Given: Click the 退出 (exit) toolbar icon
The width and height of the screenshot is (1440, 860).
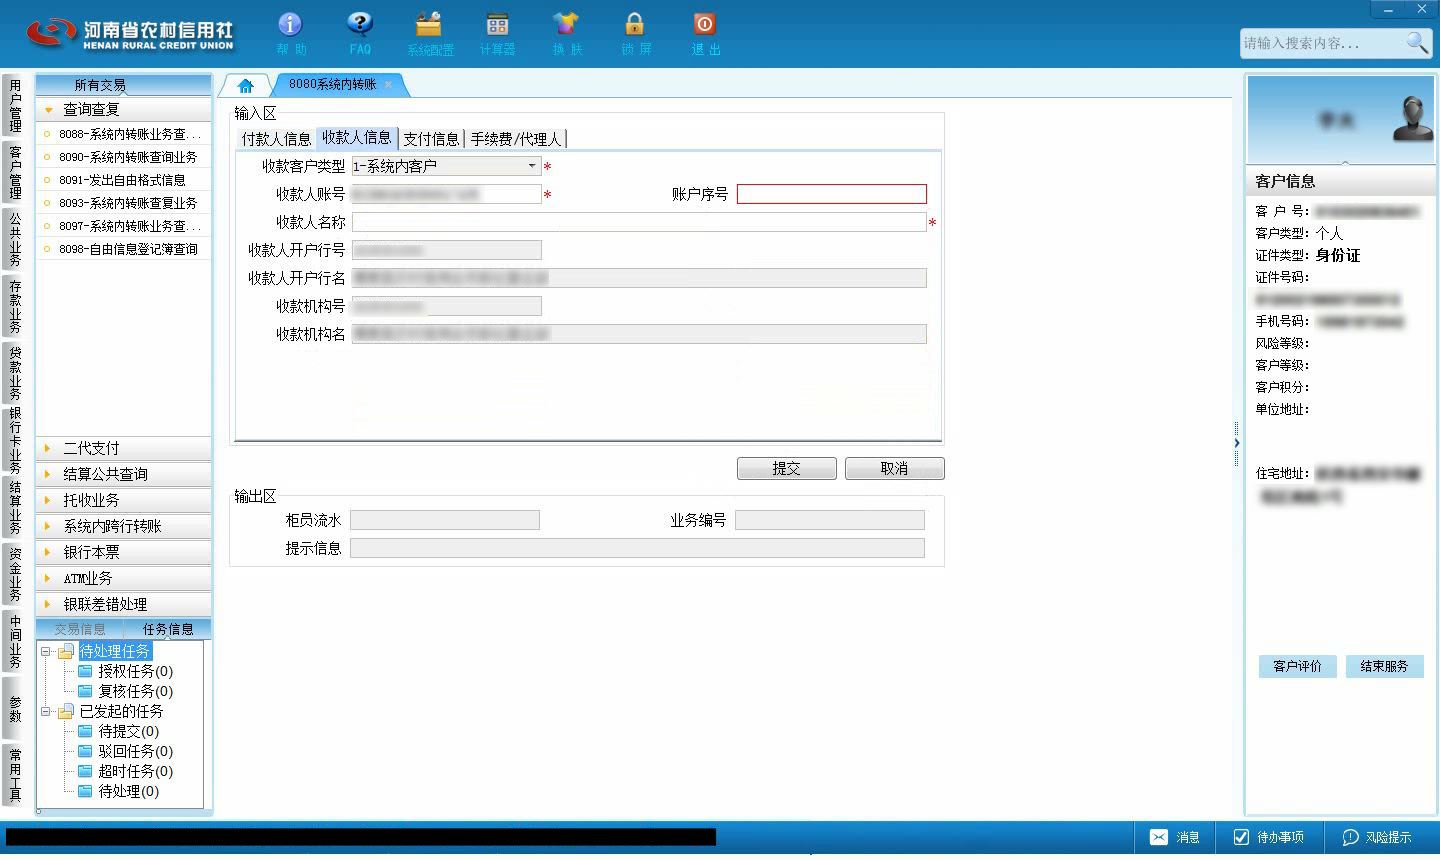Looking at the screenshot, I should point(705,34).
